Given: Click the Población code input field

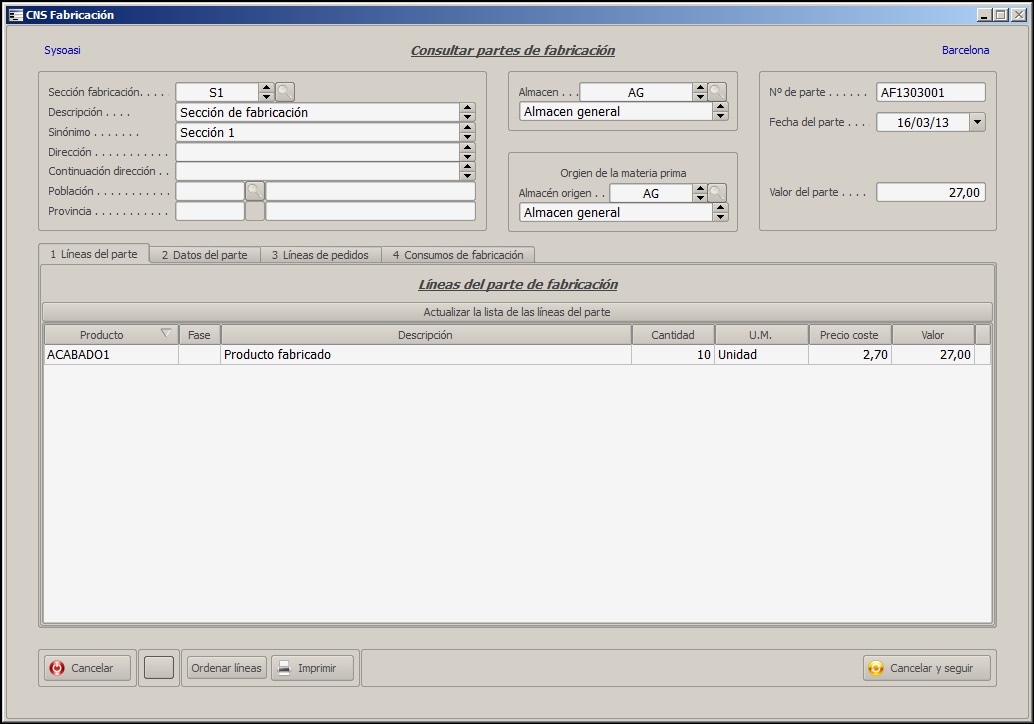Looking at the screenshot, I should tap(210, 191).
